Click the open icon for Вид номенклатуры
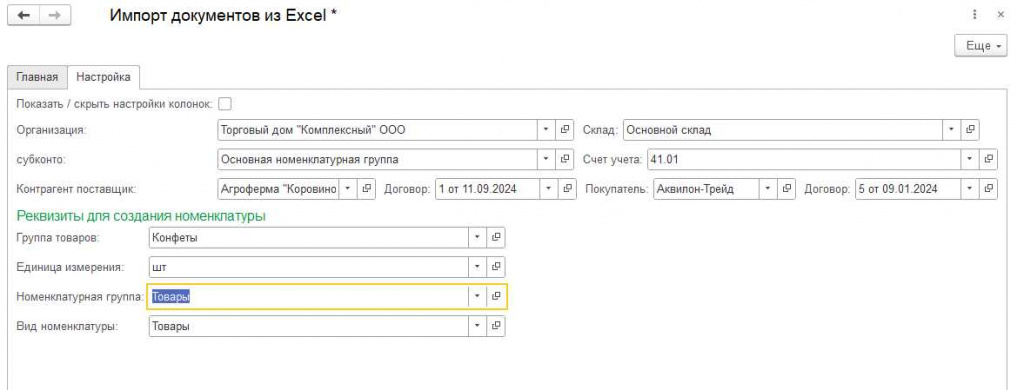Viewport: 1024px width, 390px height. point(496,325)
